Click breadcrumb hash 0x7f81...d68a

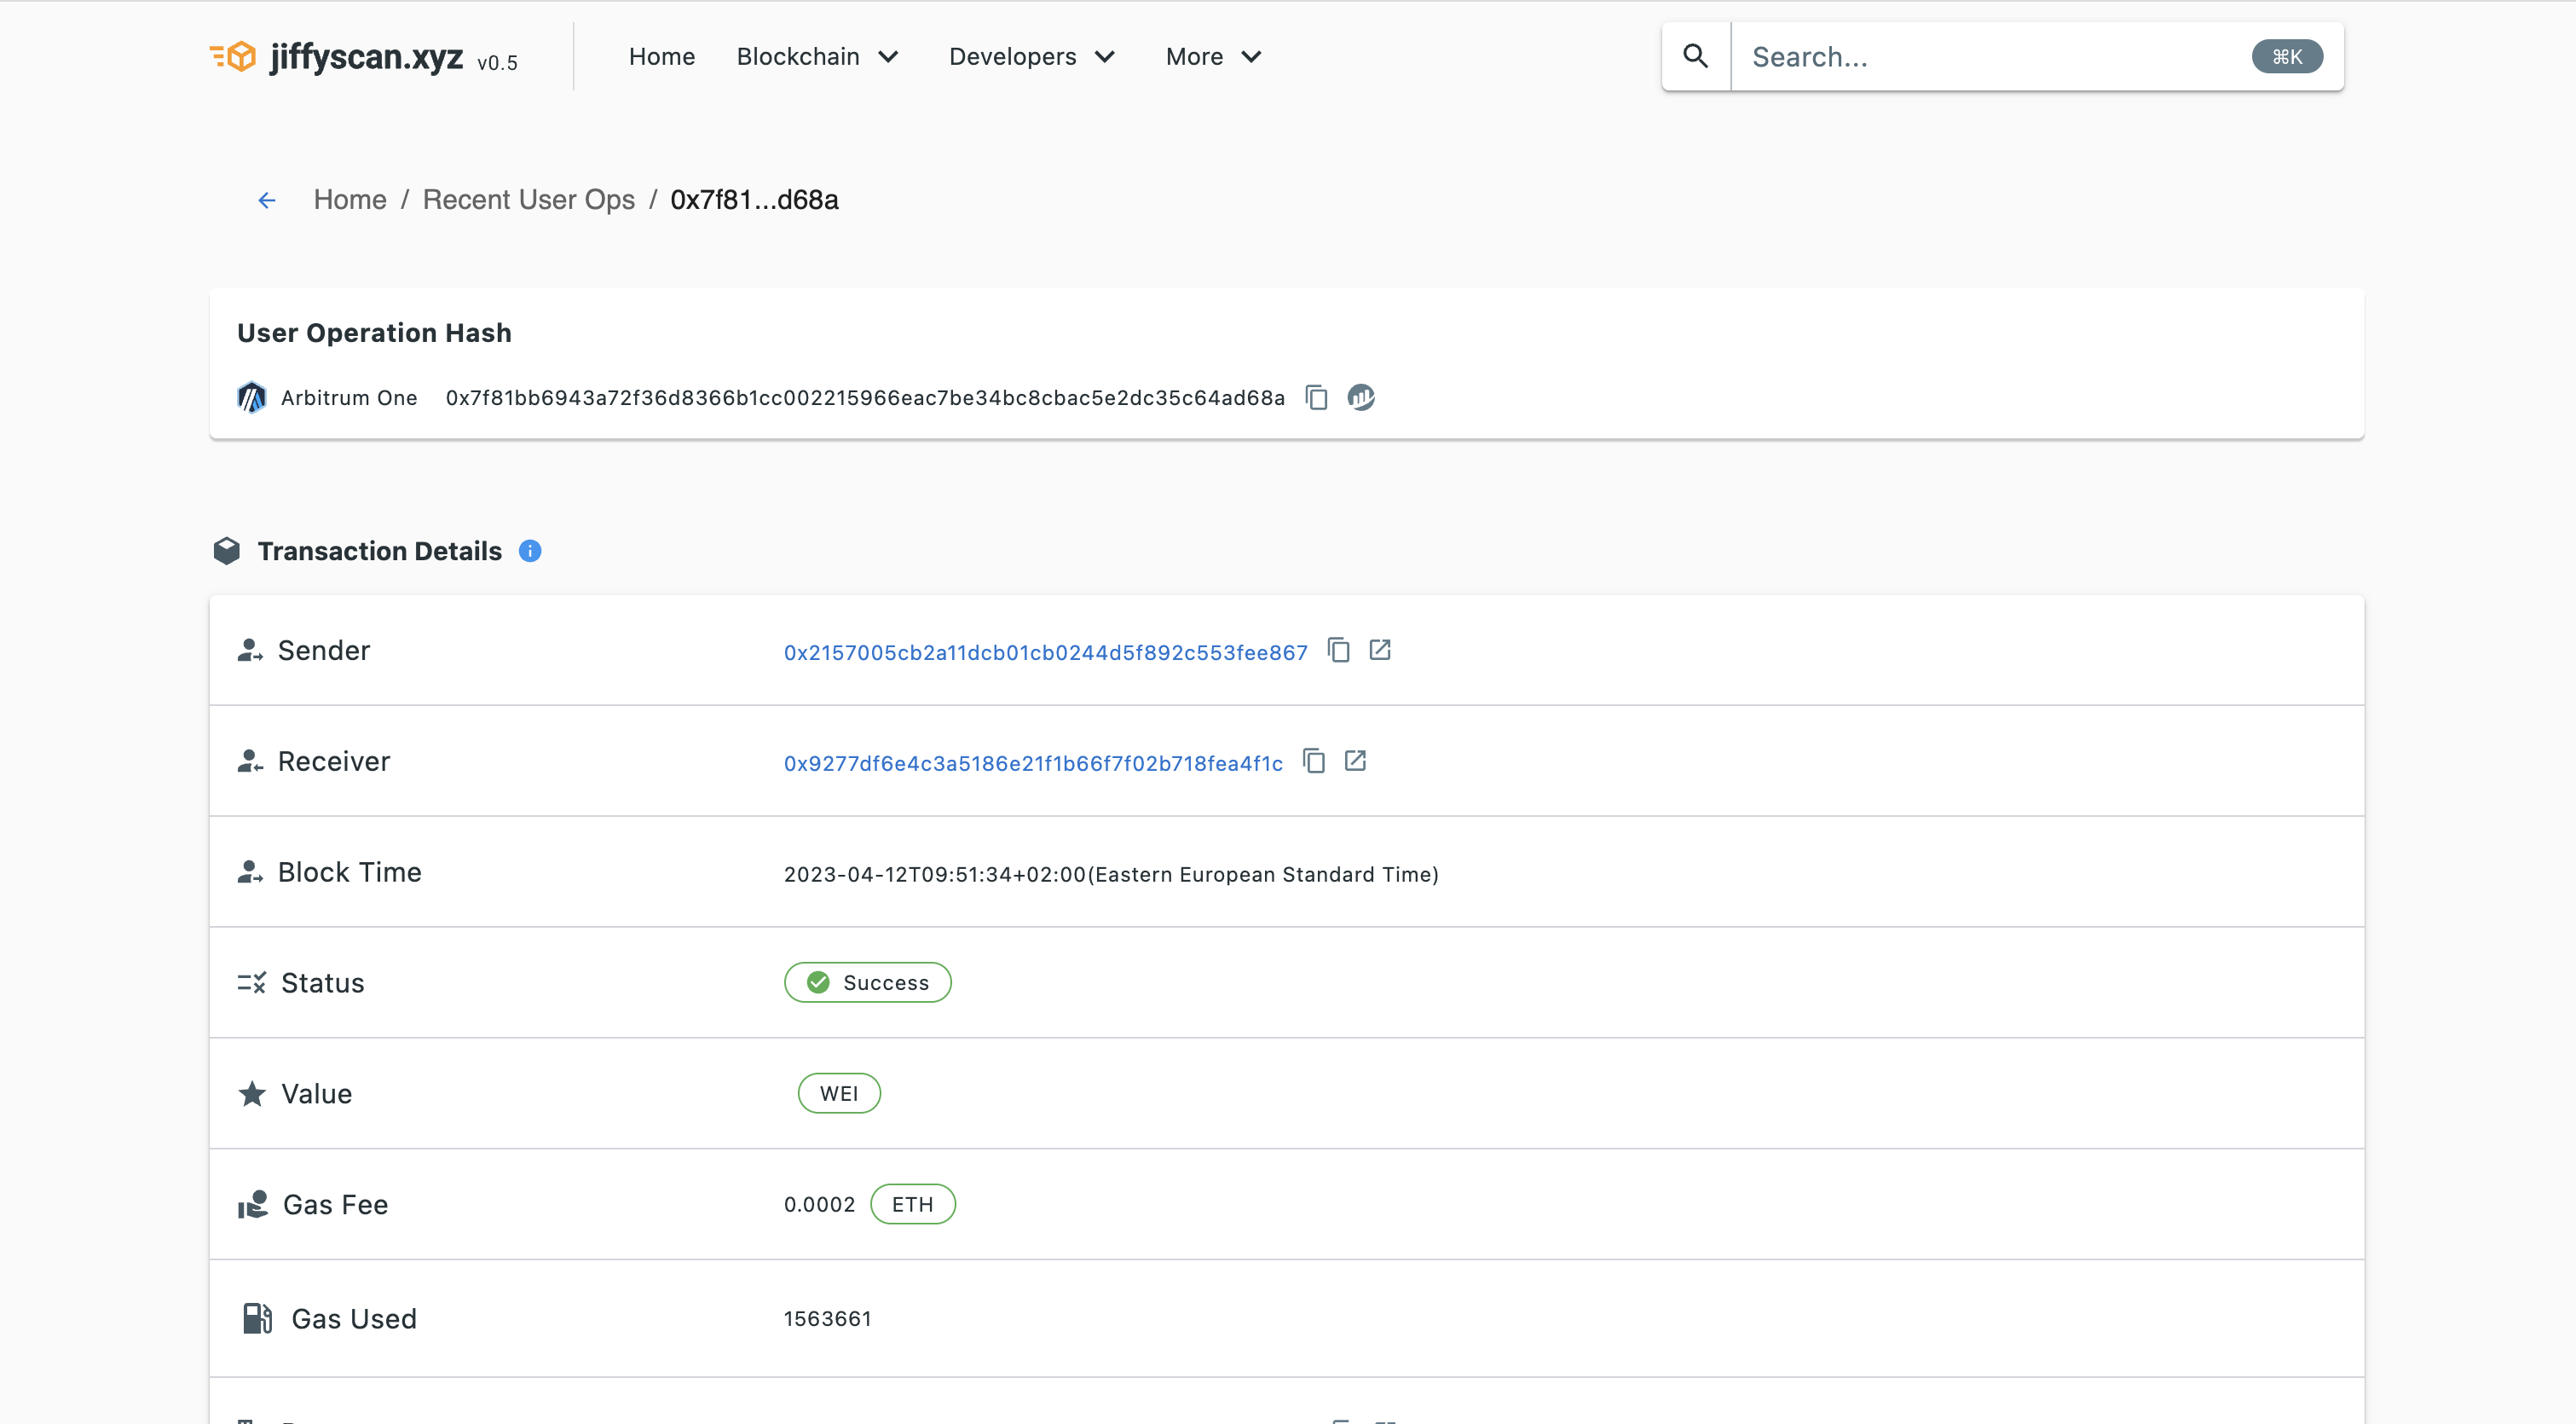pyautogui.click(x=754, y=200)
